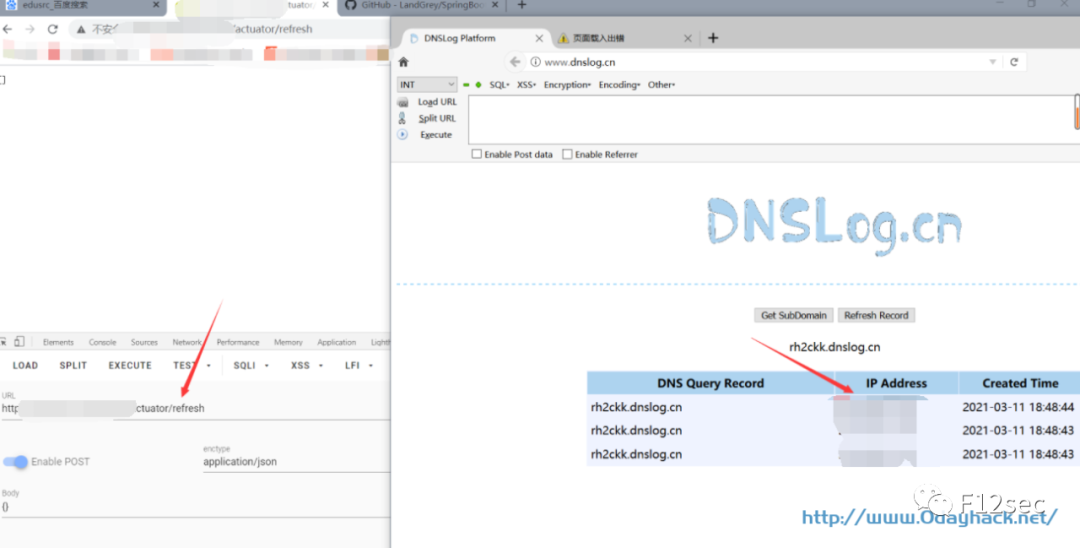Click the IP Address column header
1080x548 pixels.
[896, 383]
